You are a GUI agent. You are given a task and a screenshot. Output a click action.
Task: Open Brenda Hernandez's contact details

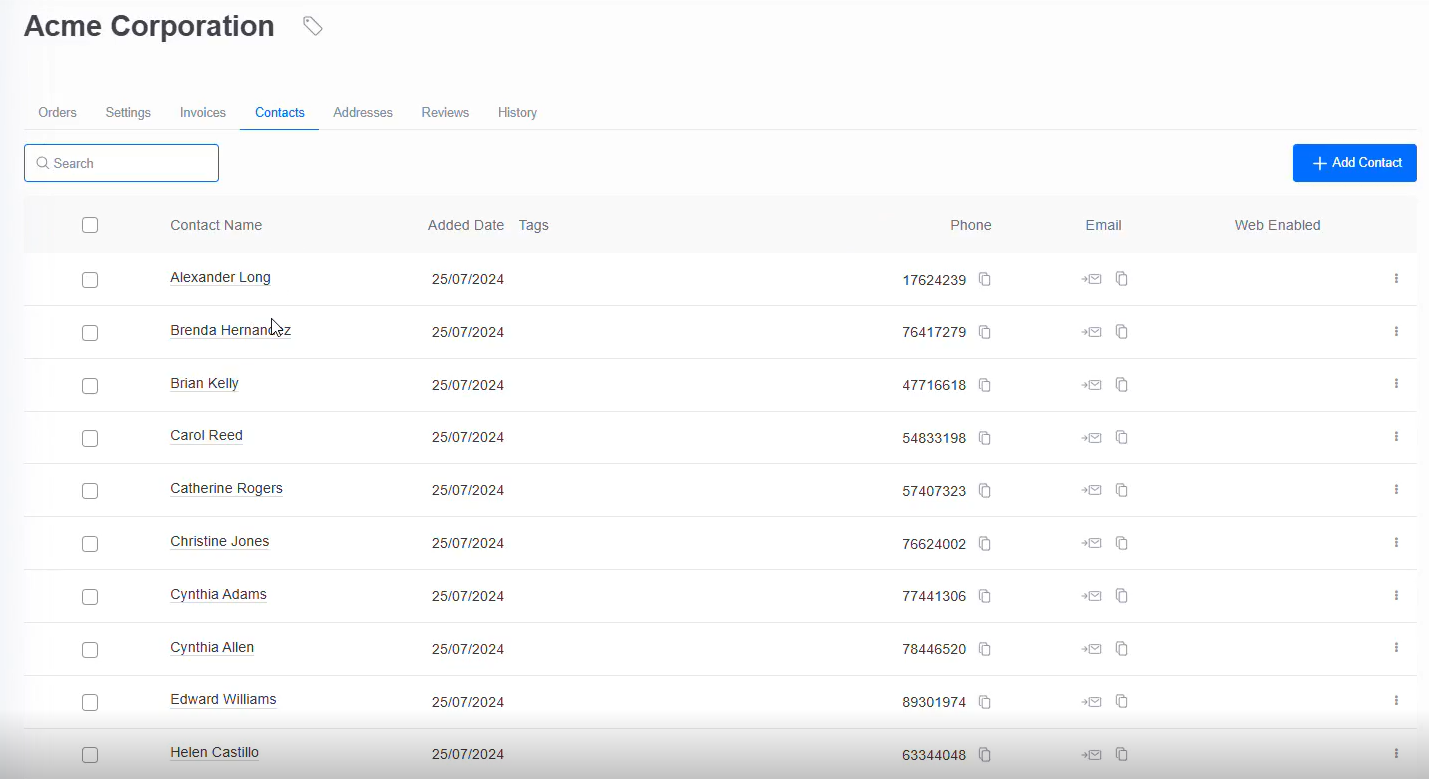[x=230, y=330]
